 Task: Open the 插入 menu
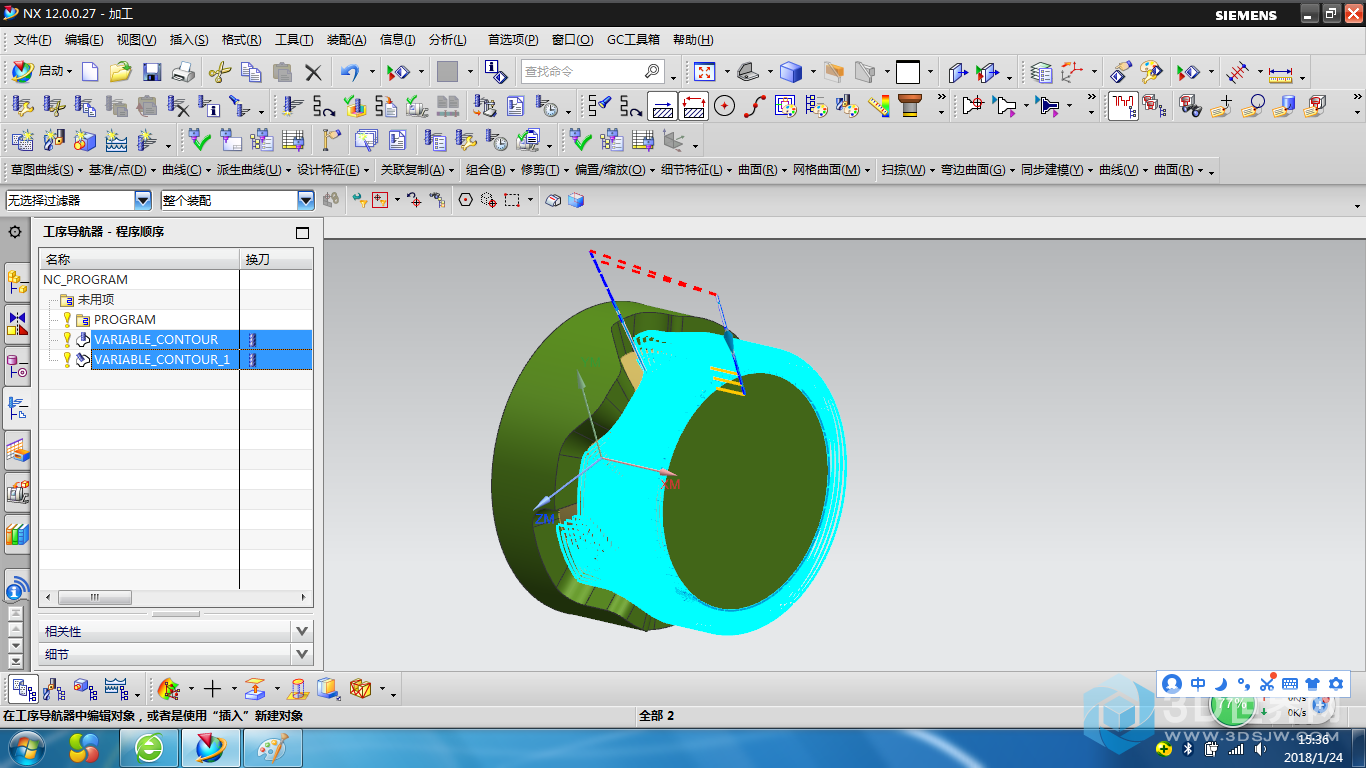click(x=189, y=40)
